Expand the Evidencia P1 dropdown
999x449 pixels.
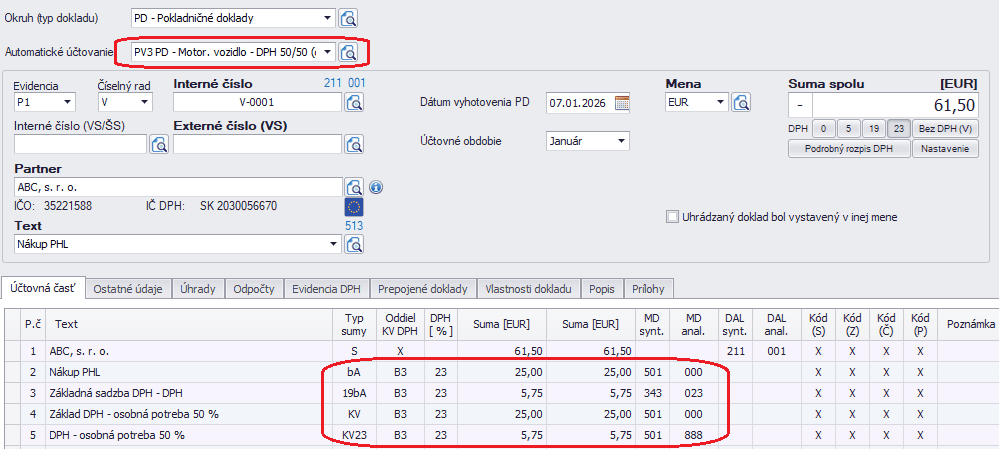pyautogui.click(x=68, y=102)
